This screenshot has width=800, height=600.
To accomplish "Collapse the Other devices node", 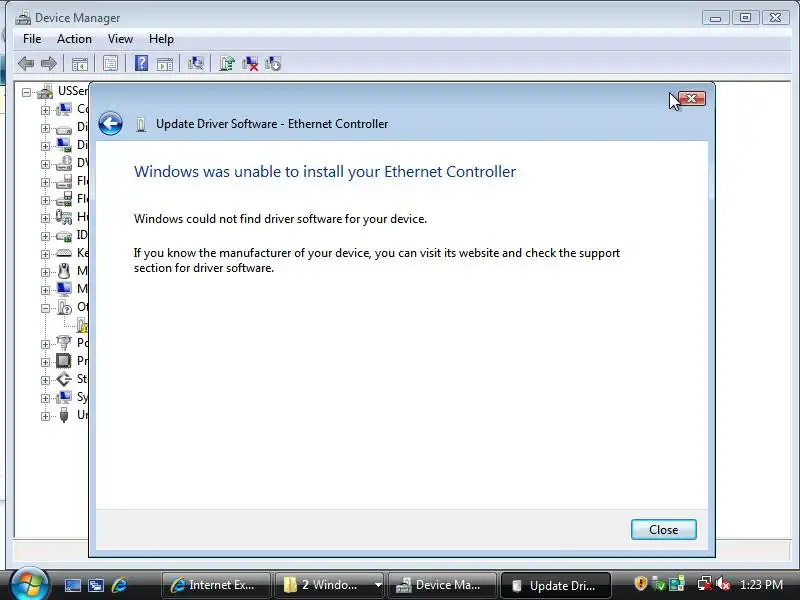I will pos(45,308).
